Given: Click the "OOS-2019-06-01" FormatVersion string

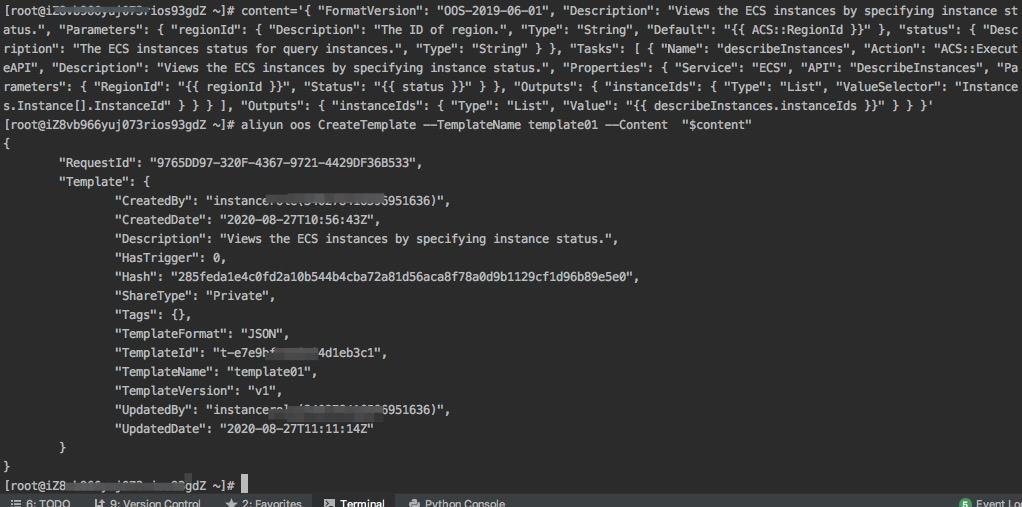Looking at the screenshot, I should click(492, 11).
